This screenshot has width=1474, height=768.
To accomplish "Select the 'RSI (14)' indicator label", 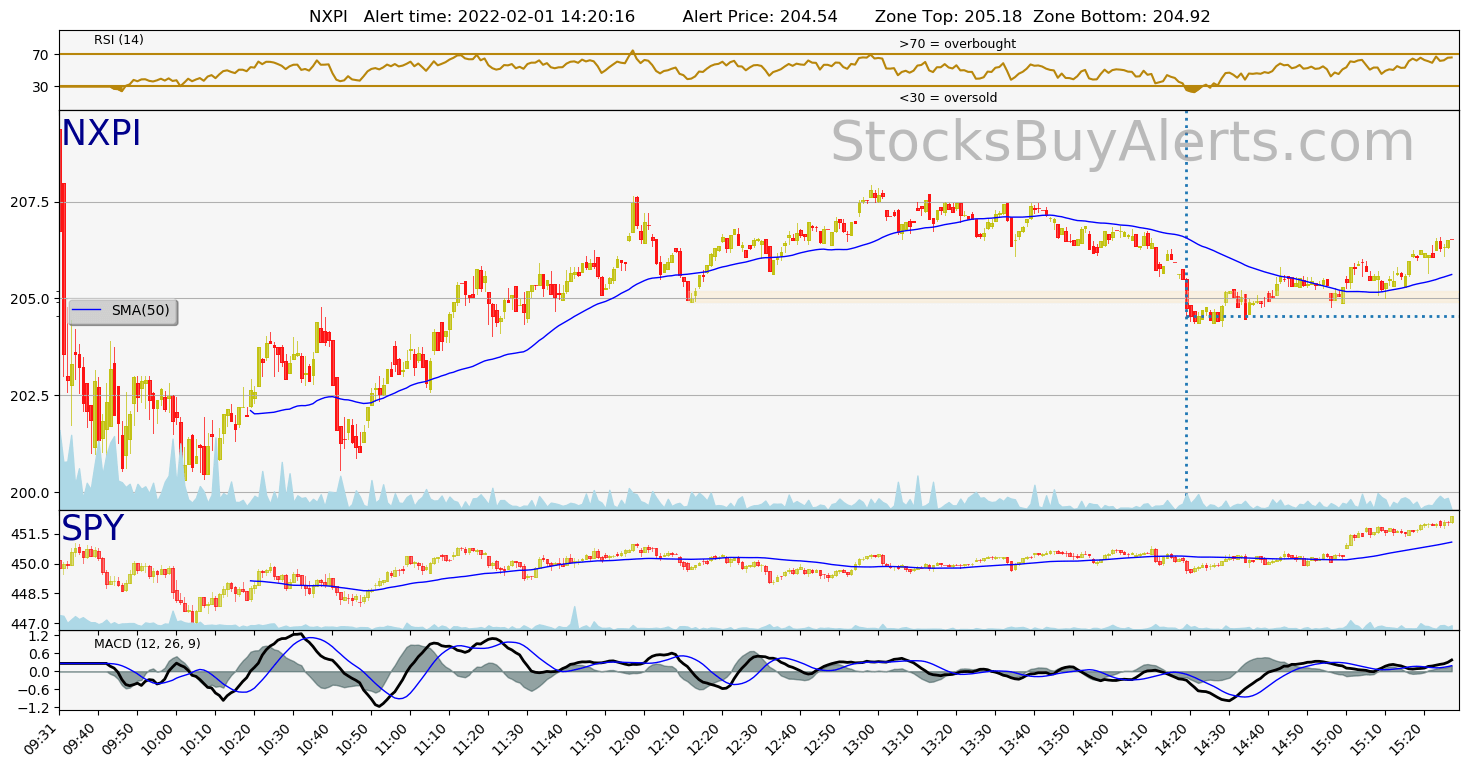I will click(x=119, y=40).
